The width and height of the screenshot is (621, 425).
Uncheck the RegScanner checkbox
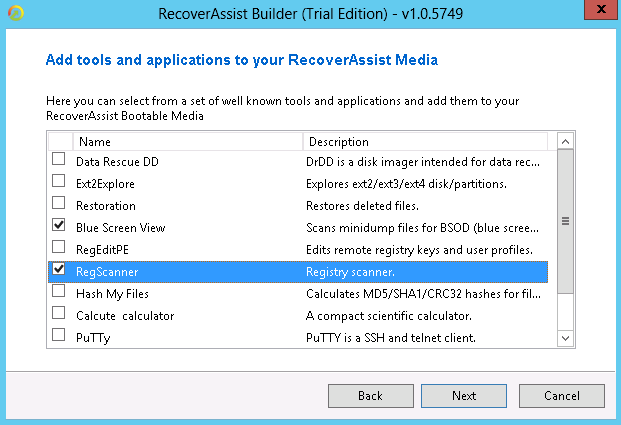pos(59,270)
